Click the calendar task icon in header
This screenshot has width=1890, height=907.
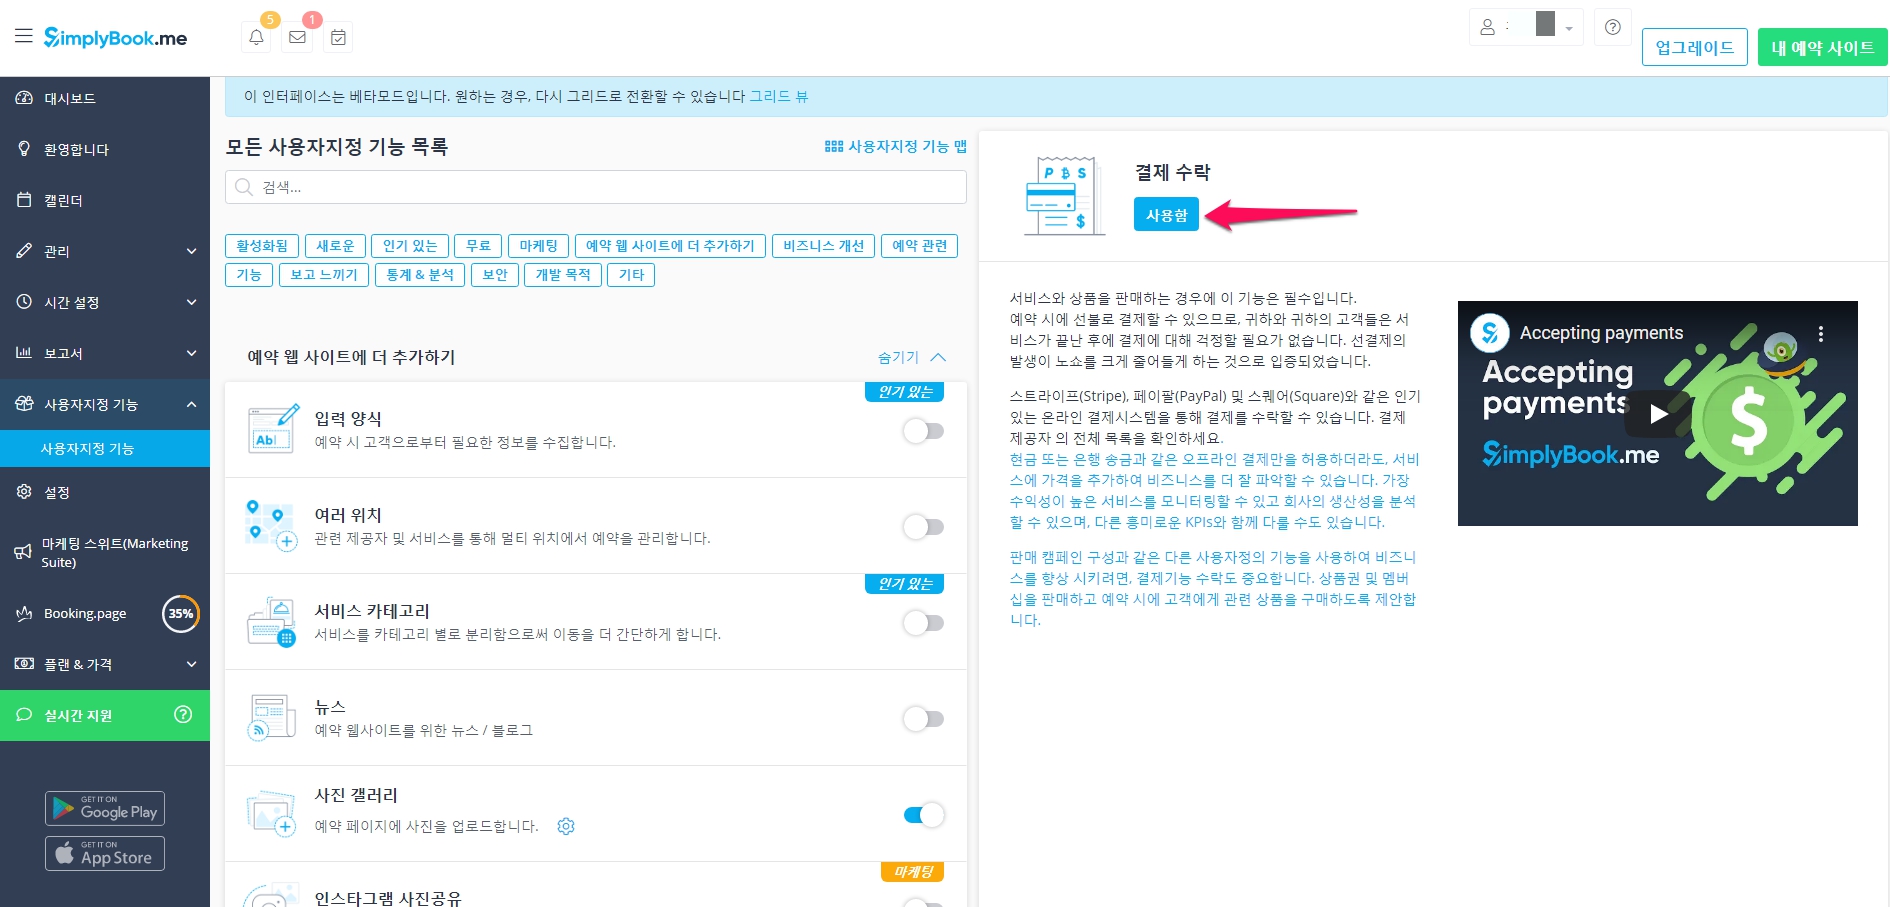pyautogui.click(x=339, y=38)
